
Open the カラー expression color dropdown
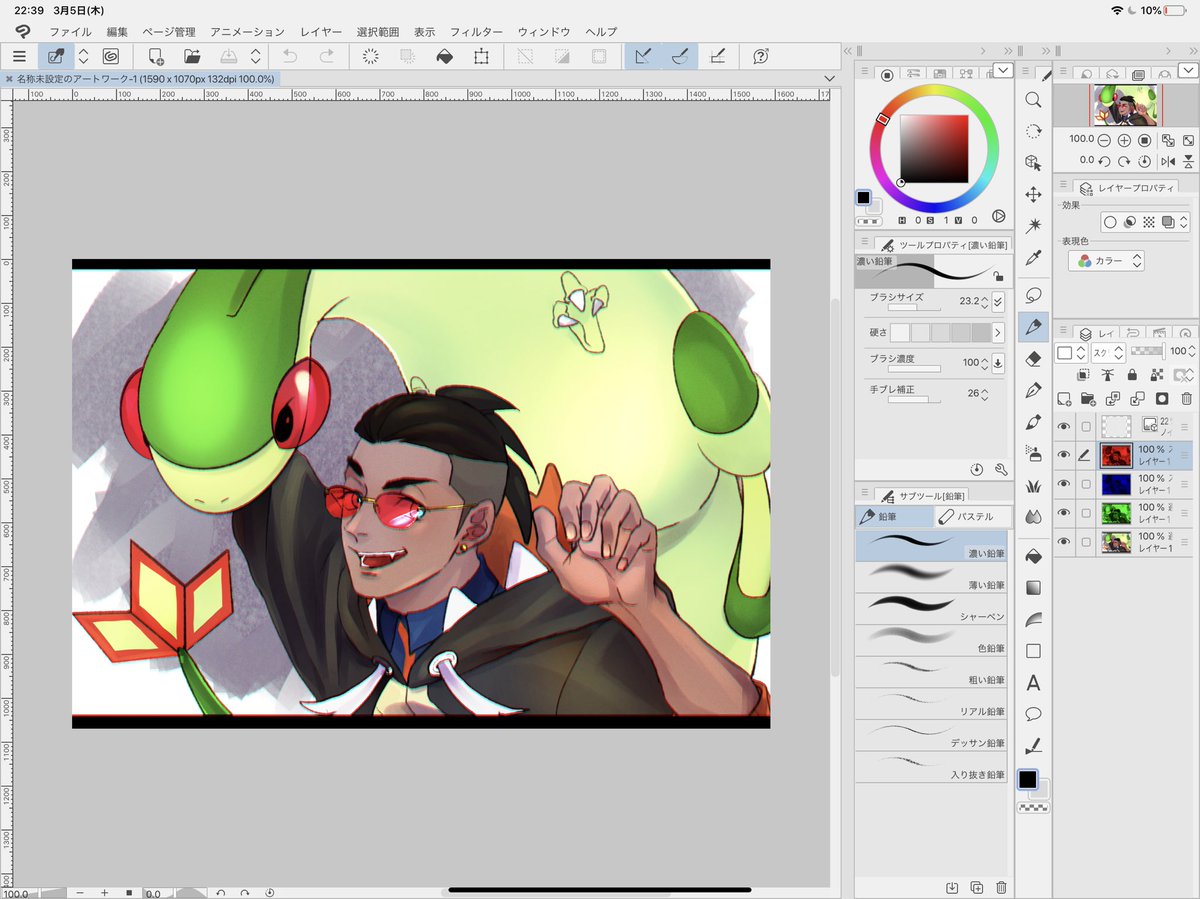click(1106, 261)
